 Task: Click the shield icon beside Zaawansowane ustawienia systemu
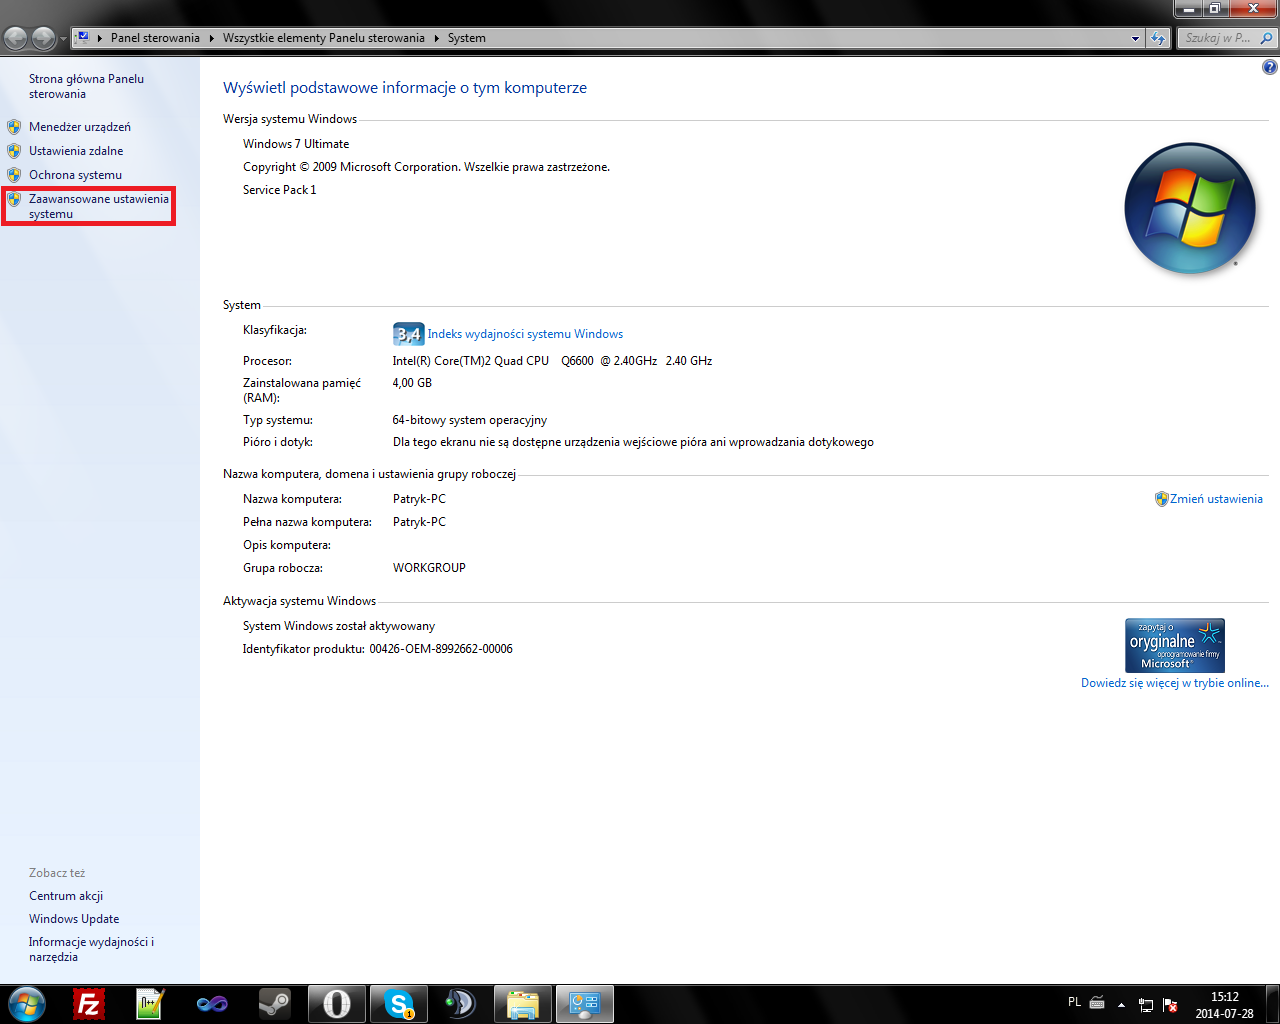(14, 199)
